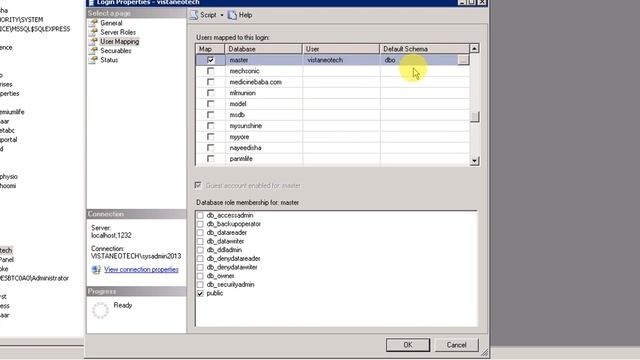Click the connection properties icon
The image size is (640, 360).
[96, 270]
